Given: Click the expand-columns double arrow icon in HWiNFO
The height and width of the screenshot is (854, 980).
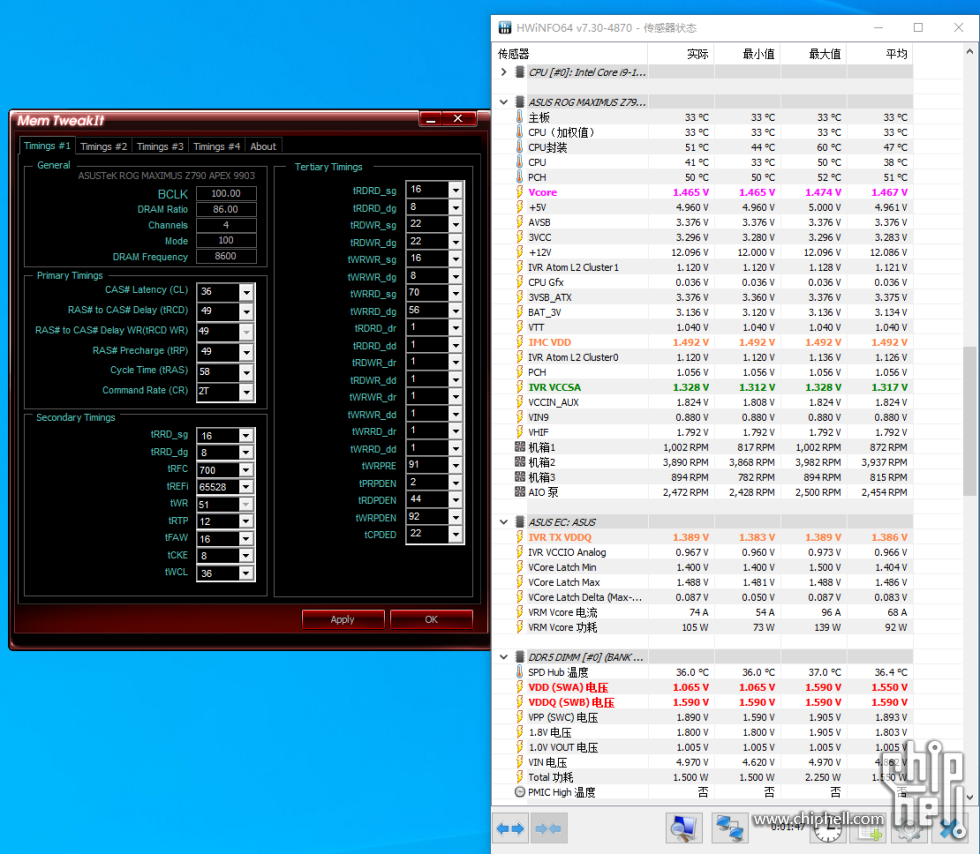Looking at the screenshot, I should 510,828.
